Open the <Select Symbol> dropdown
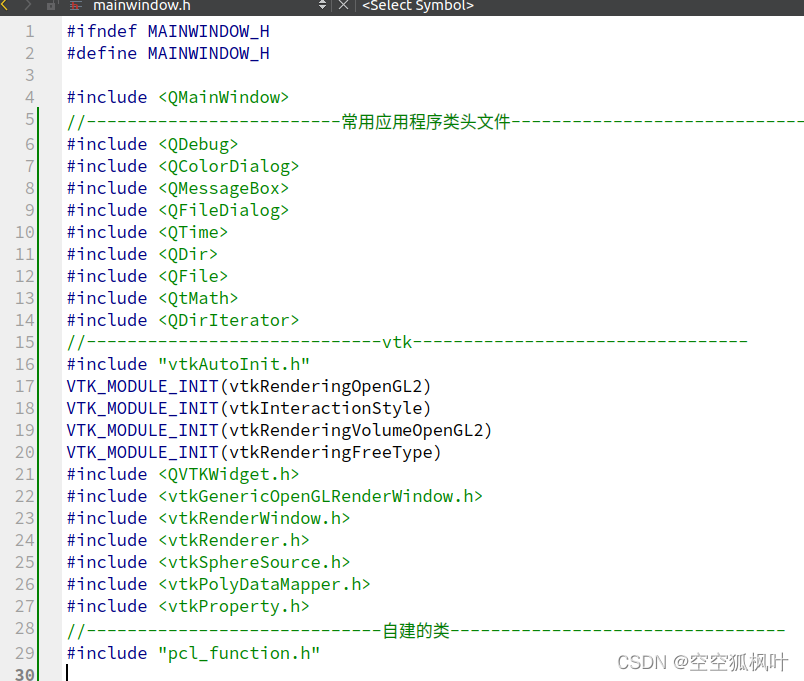The height and width of the screenshot is (681, 804). [420, 7]
